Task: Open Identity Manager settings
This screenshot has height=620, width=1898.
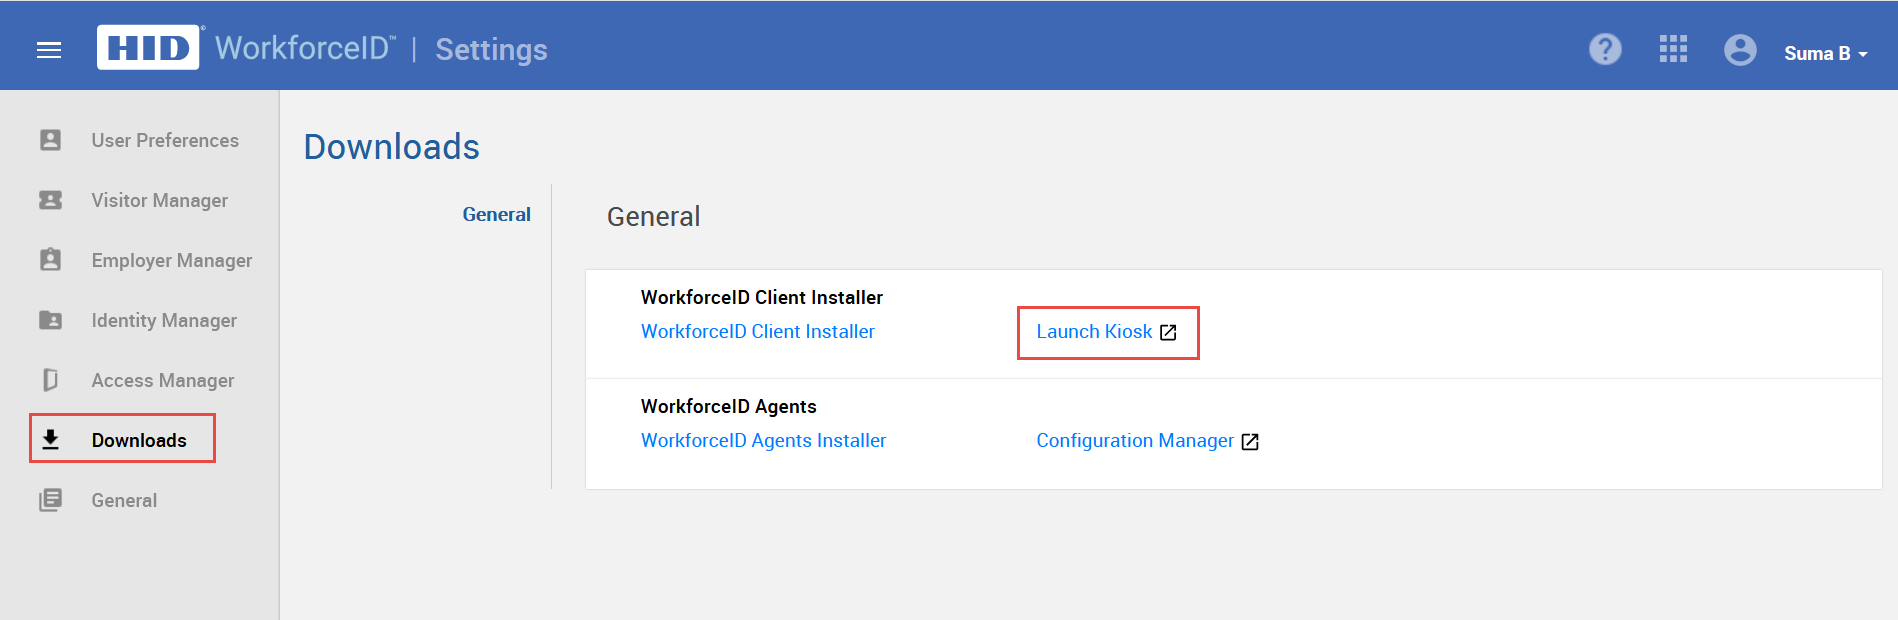Action: 164,320
